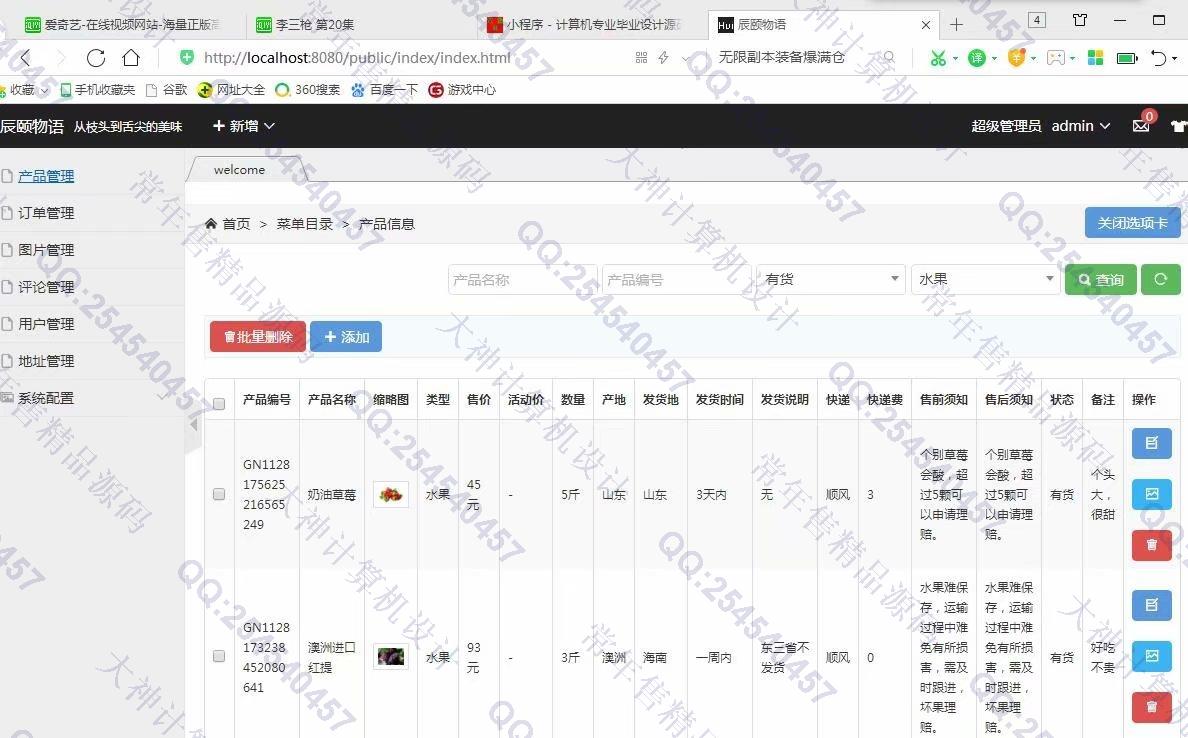1188x738 pixels.
Task: Click the mail envelope notification icon
Action: point(1141,126)
